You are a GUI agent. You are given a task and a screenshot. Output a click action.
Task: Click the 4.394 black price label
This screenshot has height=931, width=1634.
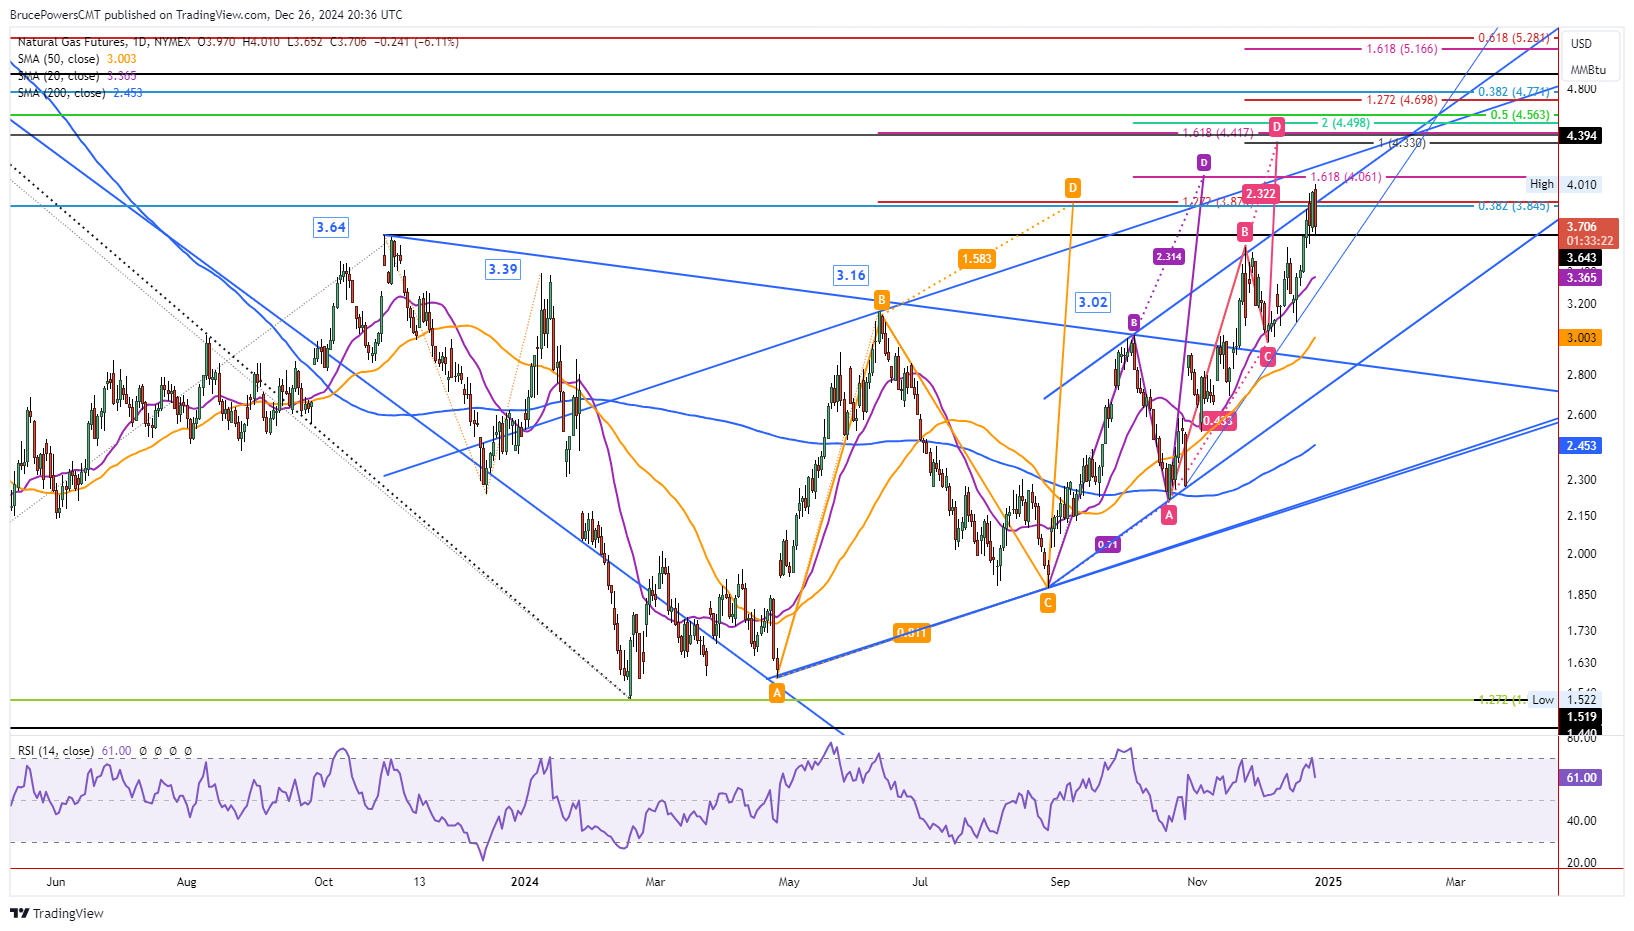point(1581,135)
